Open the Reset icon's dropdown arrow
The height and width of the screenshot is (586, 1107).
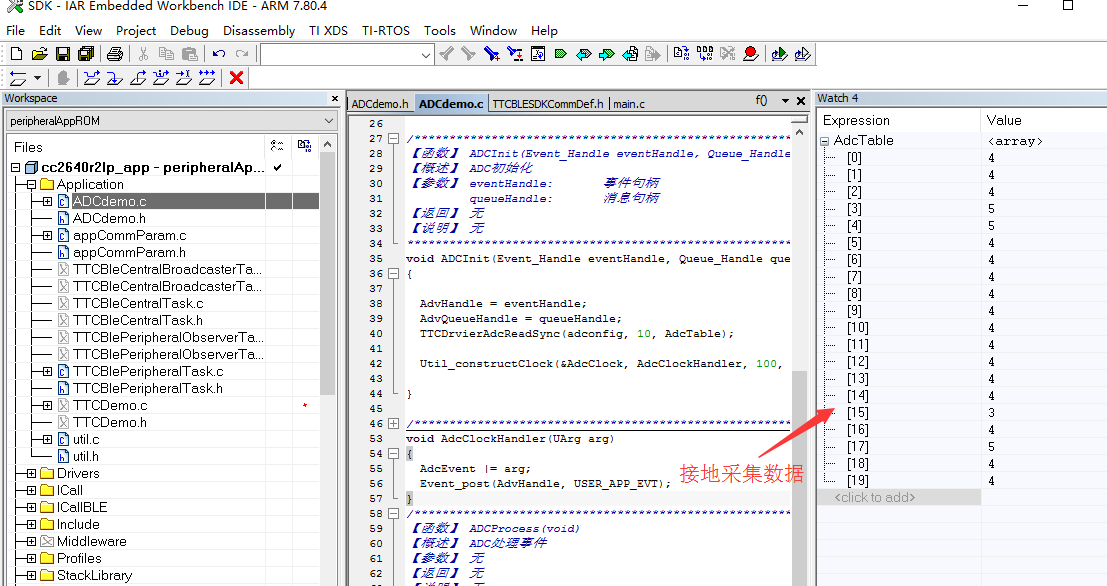37,78
